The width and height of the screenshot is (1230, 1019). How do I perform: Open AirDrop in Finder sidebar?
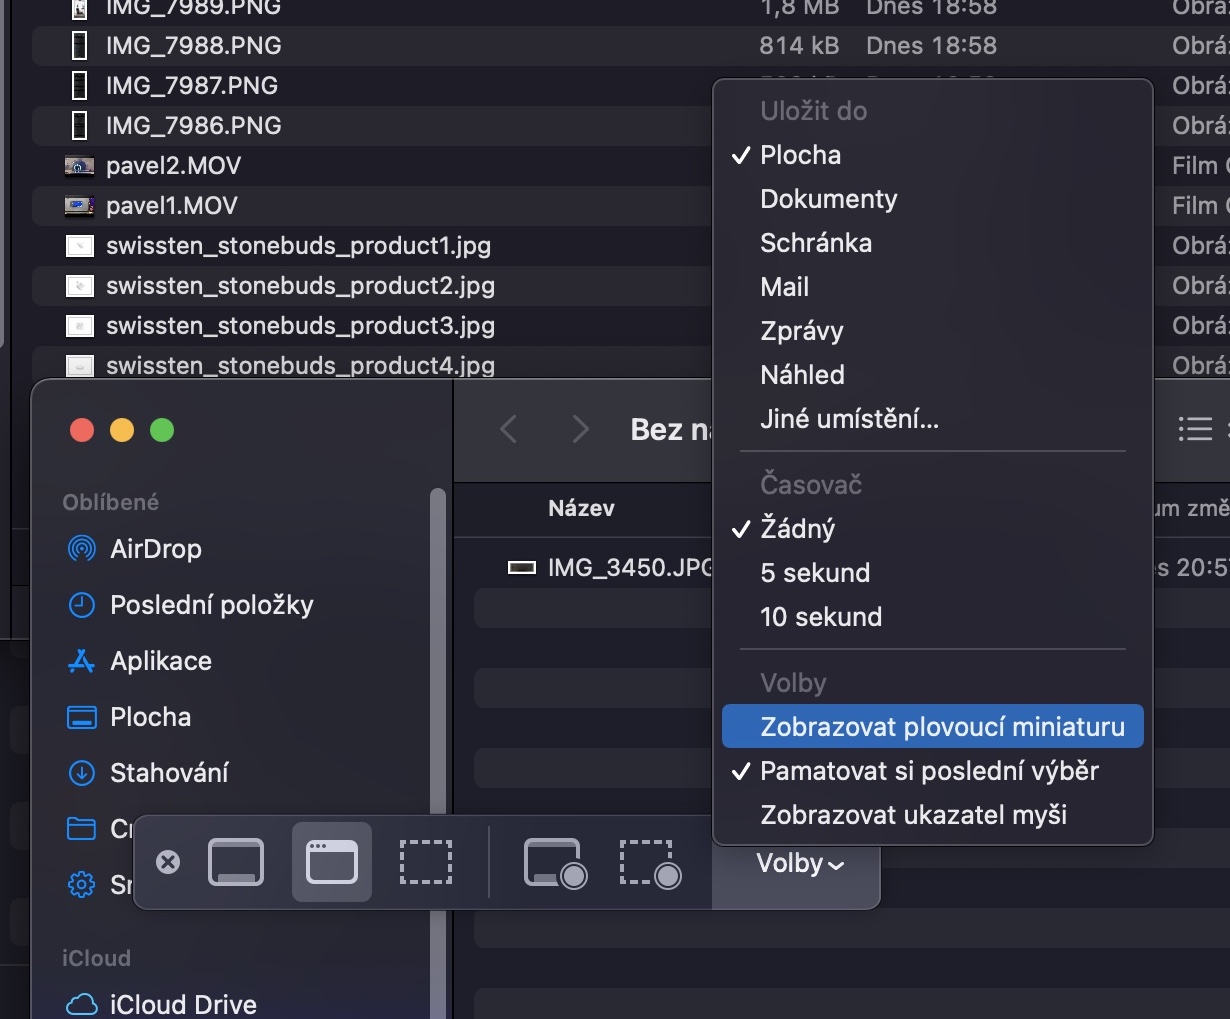click(x=155, y=549)
